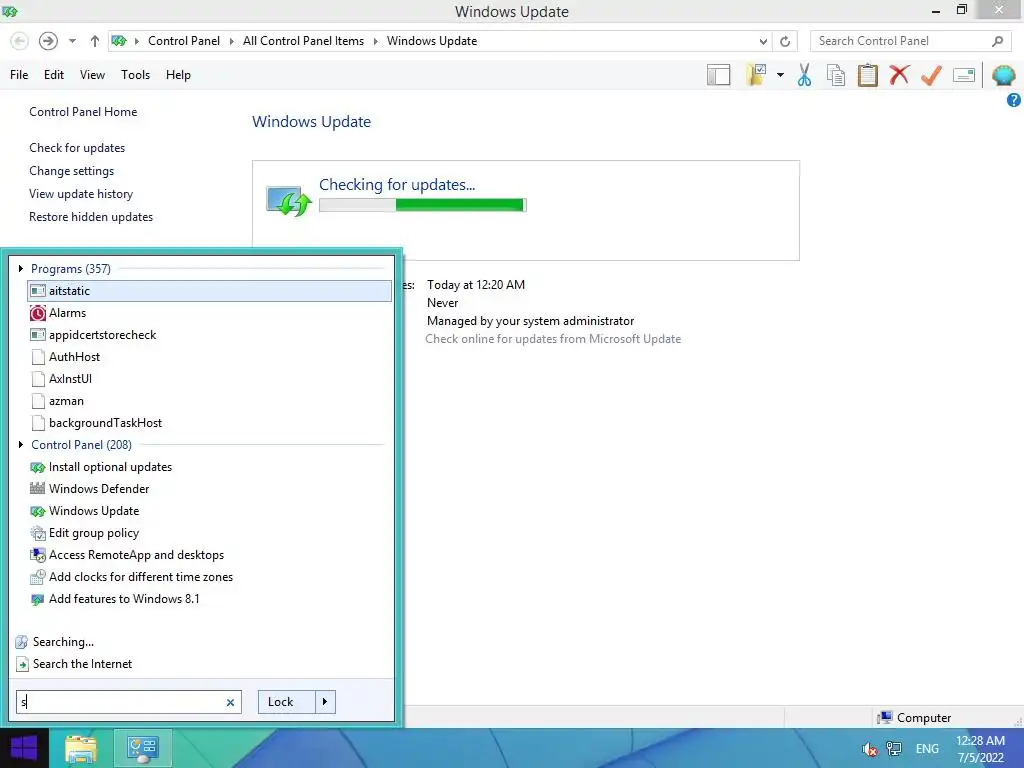The width and height of the screenshot is (1024, 768).
Task: Click the Back navigation arrow
Action: click(x=20, y=41)
